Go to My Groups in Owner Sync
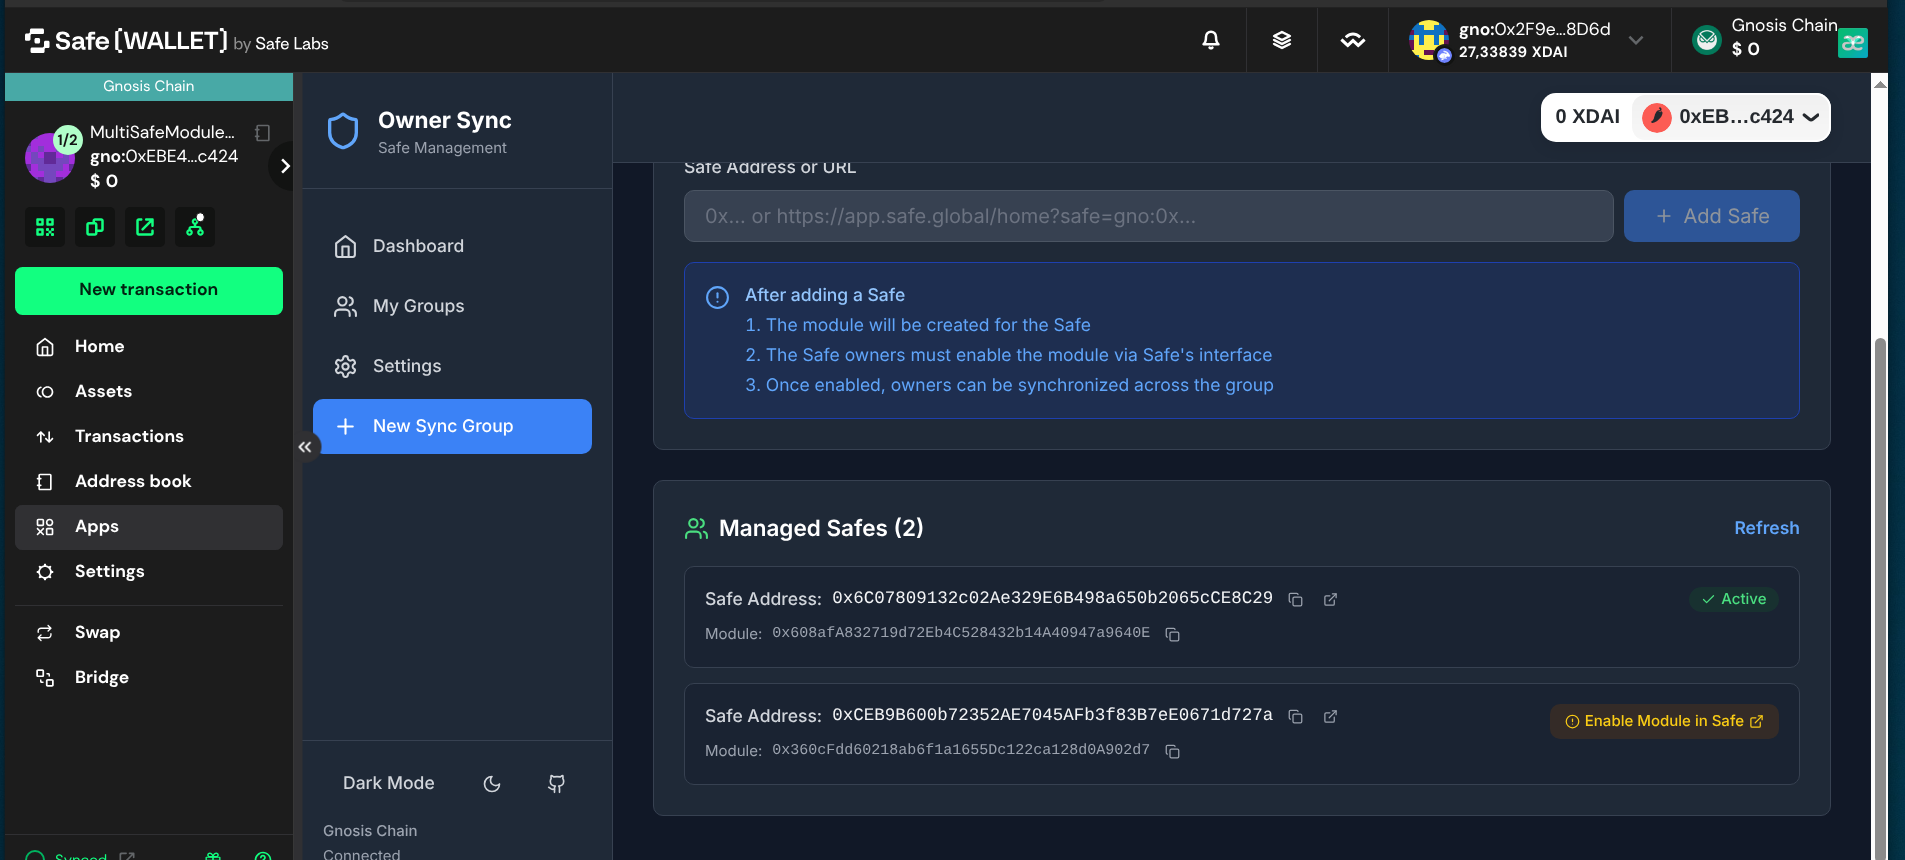The image size is (1905, 860). [418, 306]
